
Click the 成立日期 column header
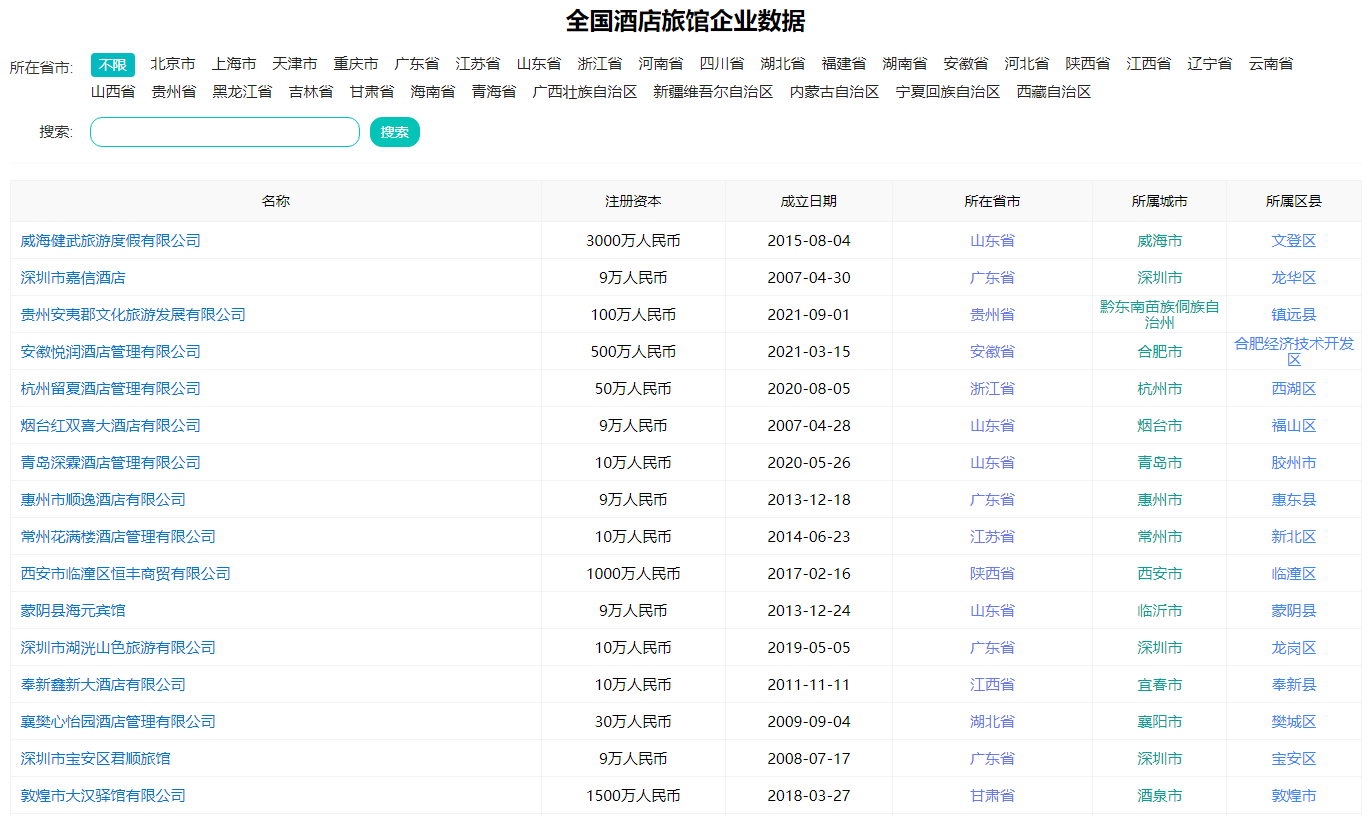(x=809, y=201)
